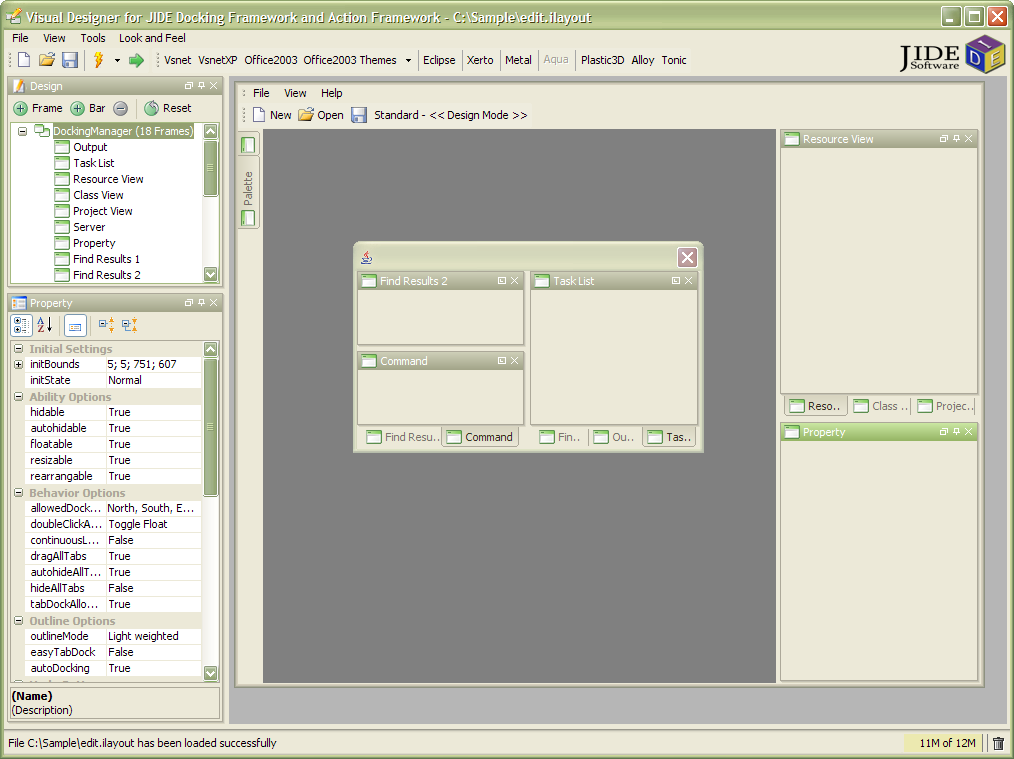Collapse the Behavior Options category
The height and width of the screenshot is (759, 1014).
click(x=19, y=493)
